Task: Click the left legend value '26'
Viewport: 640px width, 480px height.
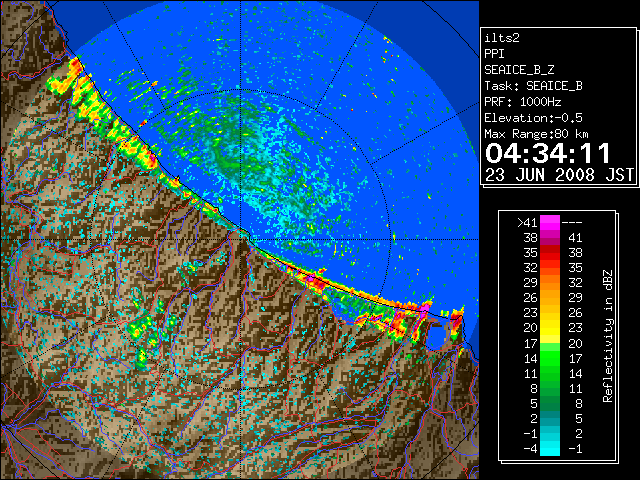Action: pyautogui.click(x=530, y=298)
